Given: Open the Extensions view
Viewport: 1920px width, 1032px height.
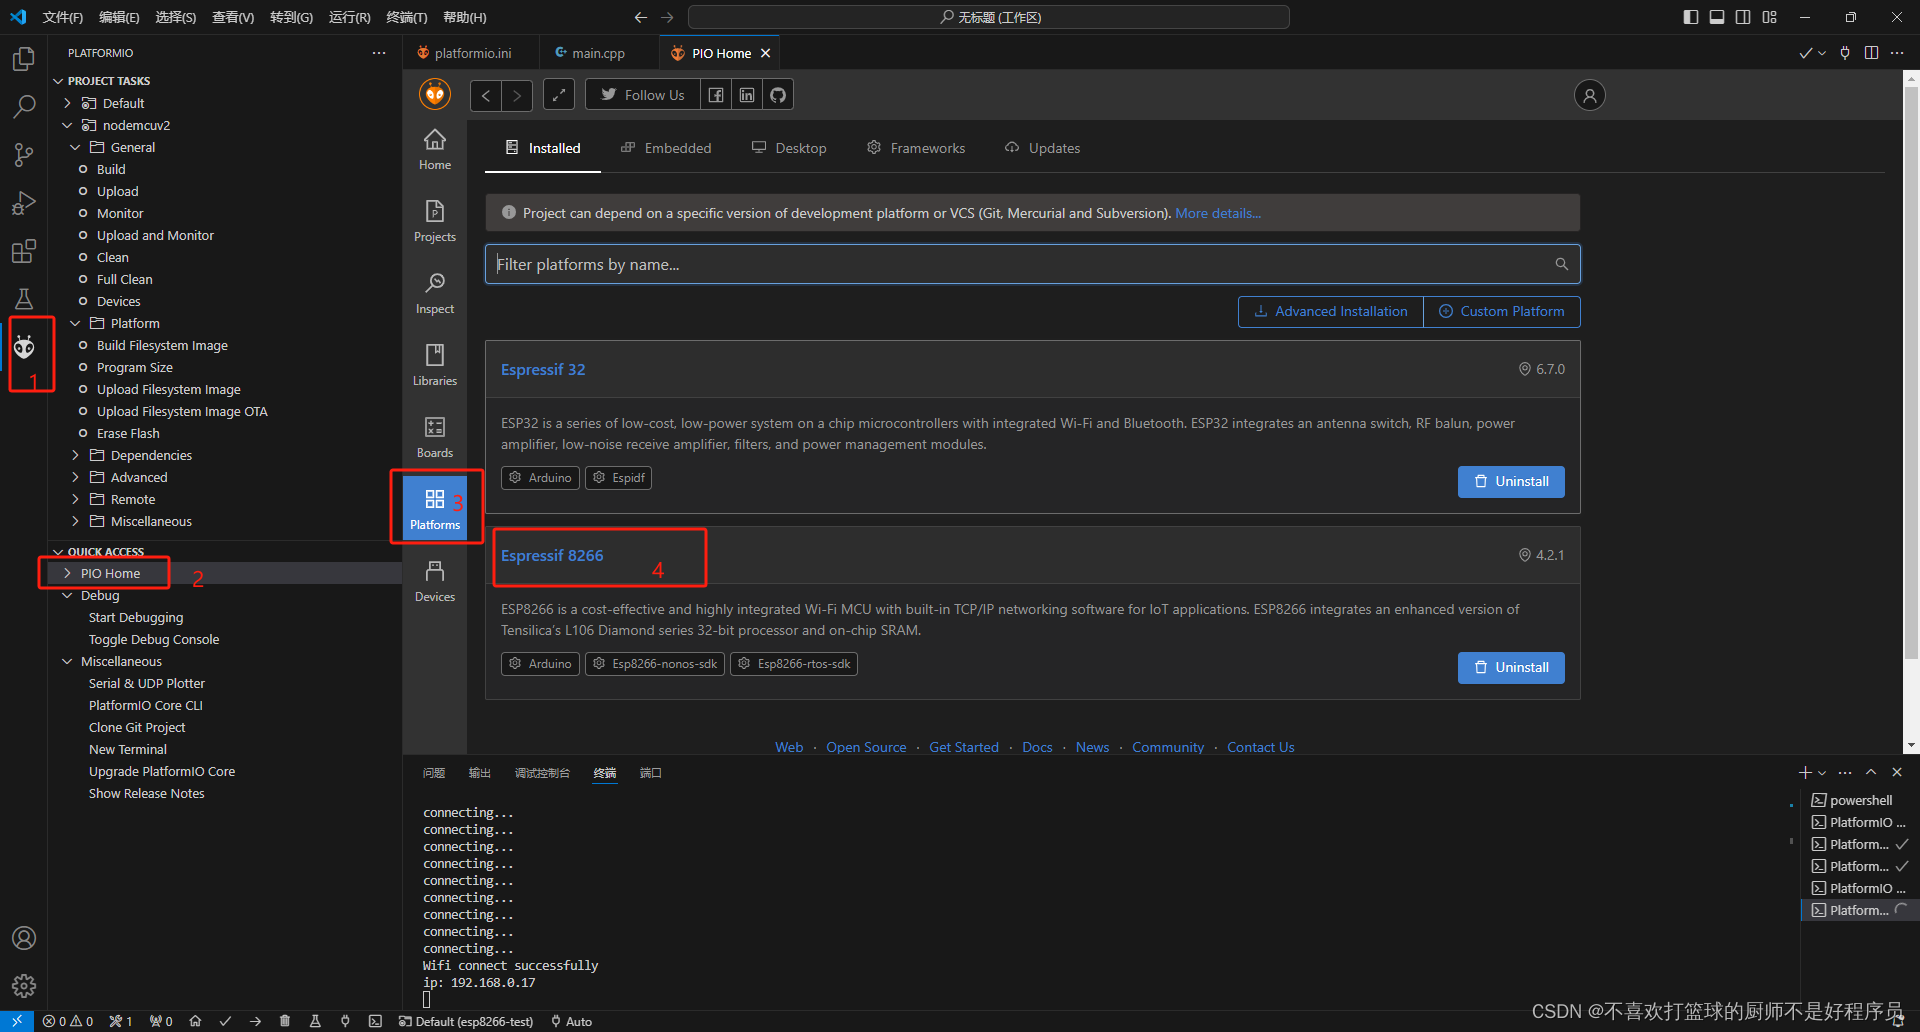Looking at the screenshot, I should [24, 251].
